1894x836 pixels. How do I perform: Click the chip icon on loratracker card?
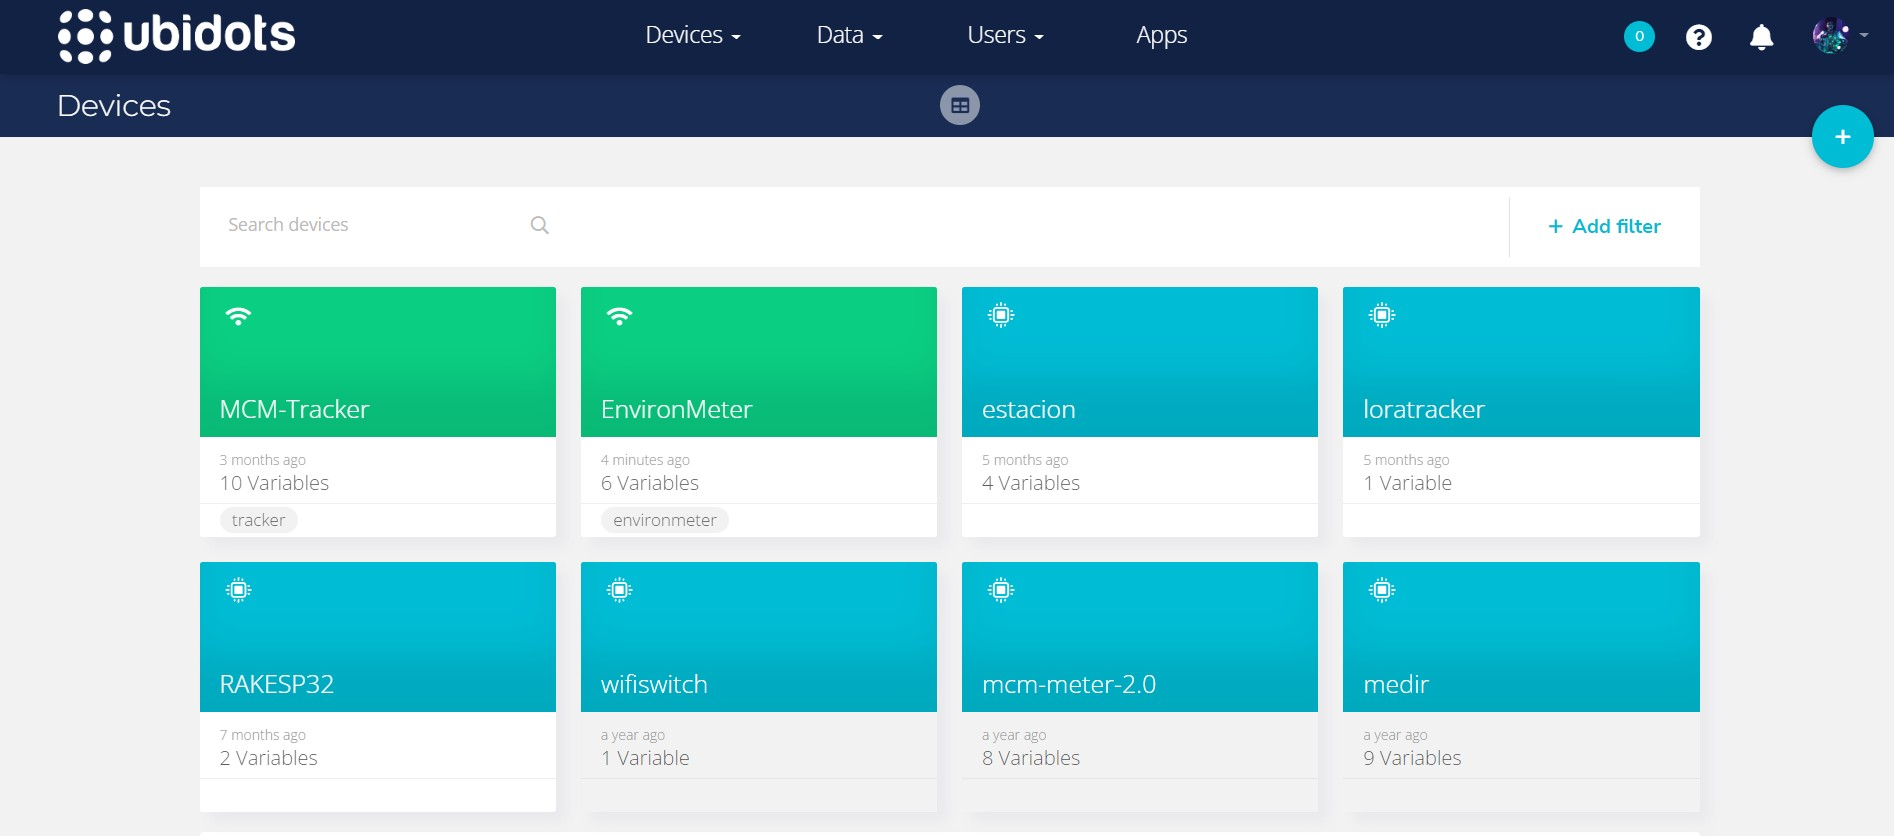click(x=1382, y=316)
